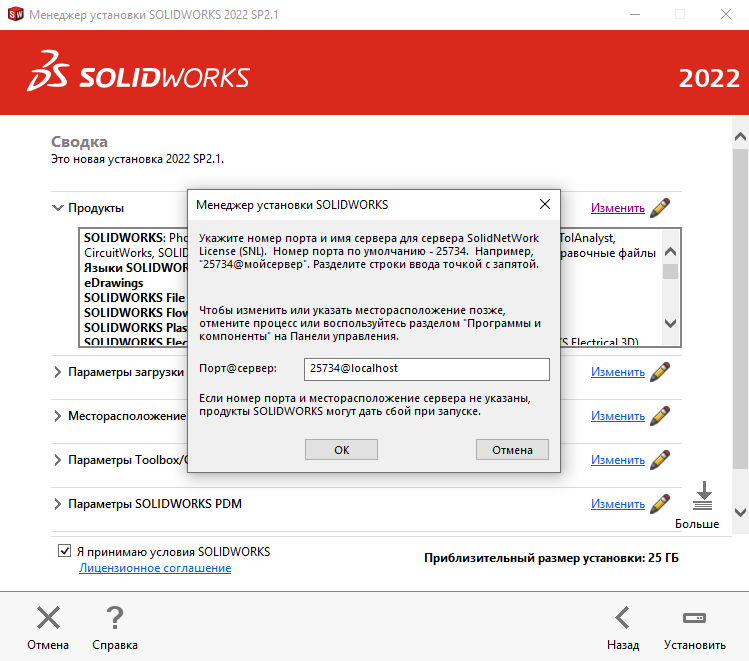Click the main page scroll up arrow

(x=740, y=137)
